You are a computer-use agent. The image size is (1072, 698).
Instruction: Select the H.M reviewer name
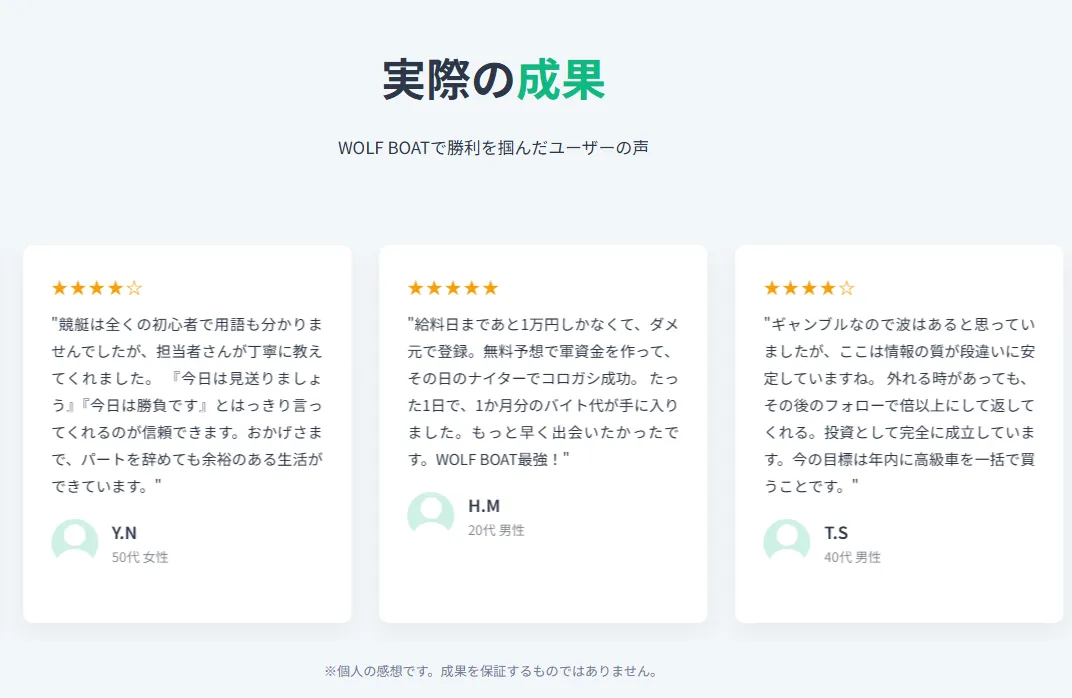[484, 505]
